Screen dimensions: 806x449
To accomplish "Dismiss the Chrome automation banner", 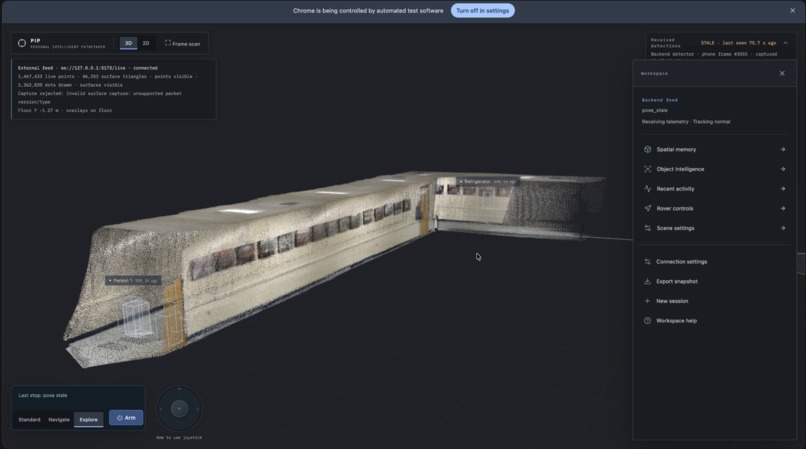I will pyautogui.click(x=792, y=11).
